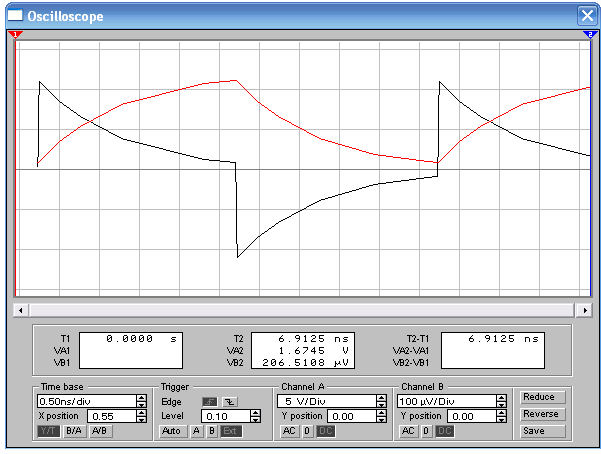This screenshot has height=454, width=601.
Task: Click the VA2 value 1.6745 V
Action: pyautogui.click(x=314, y=350)
